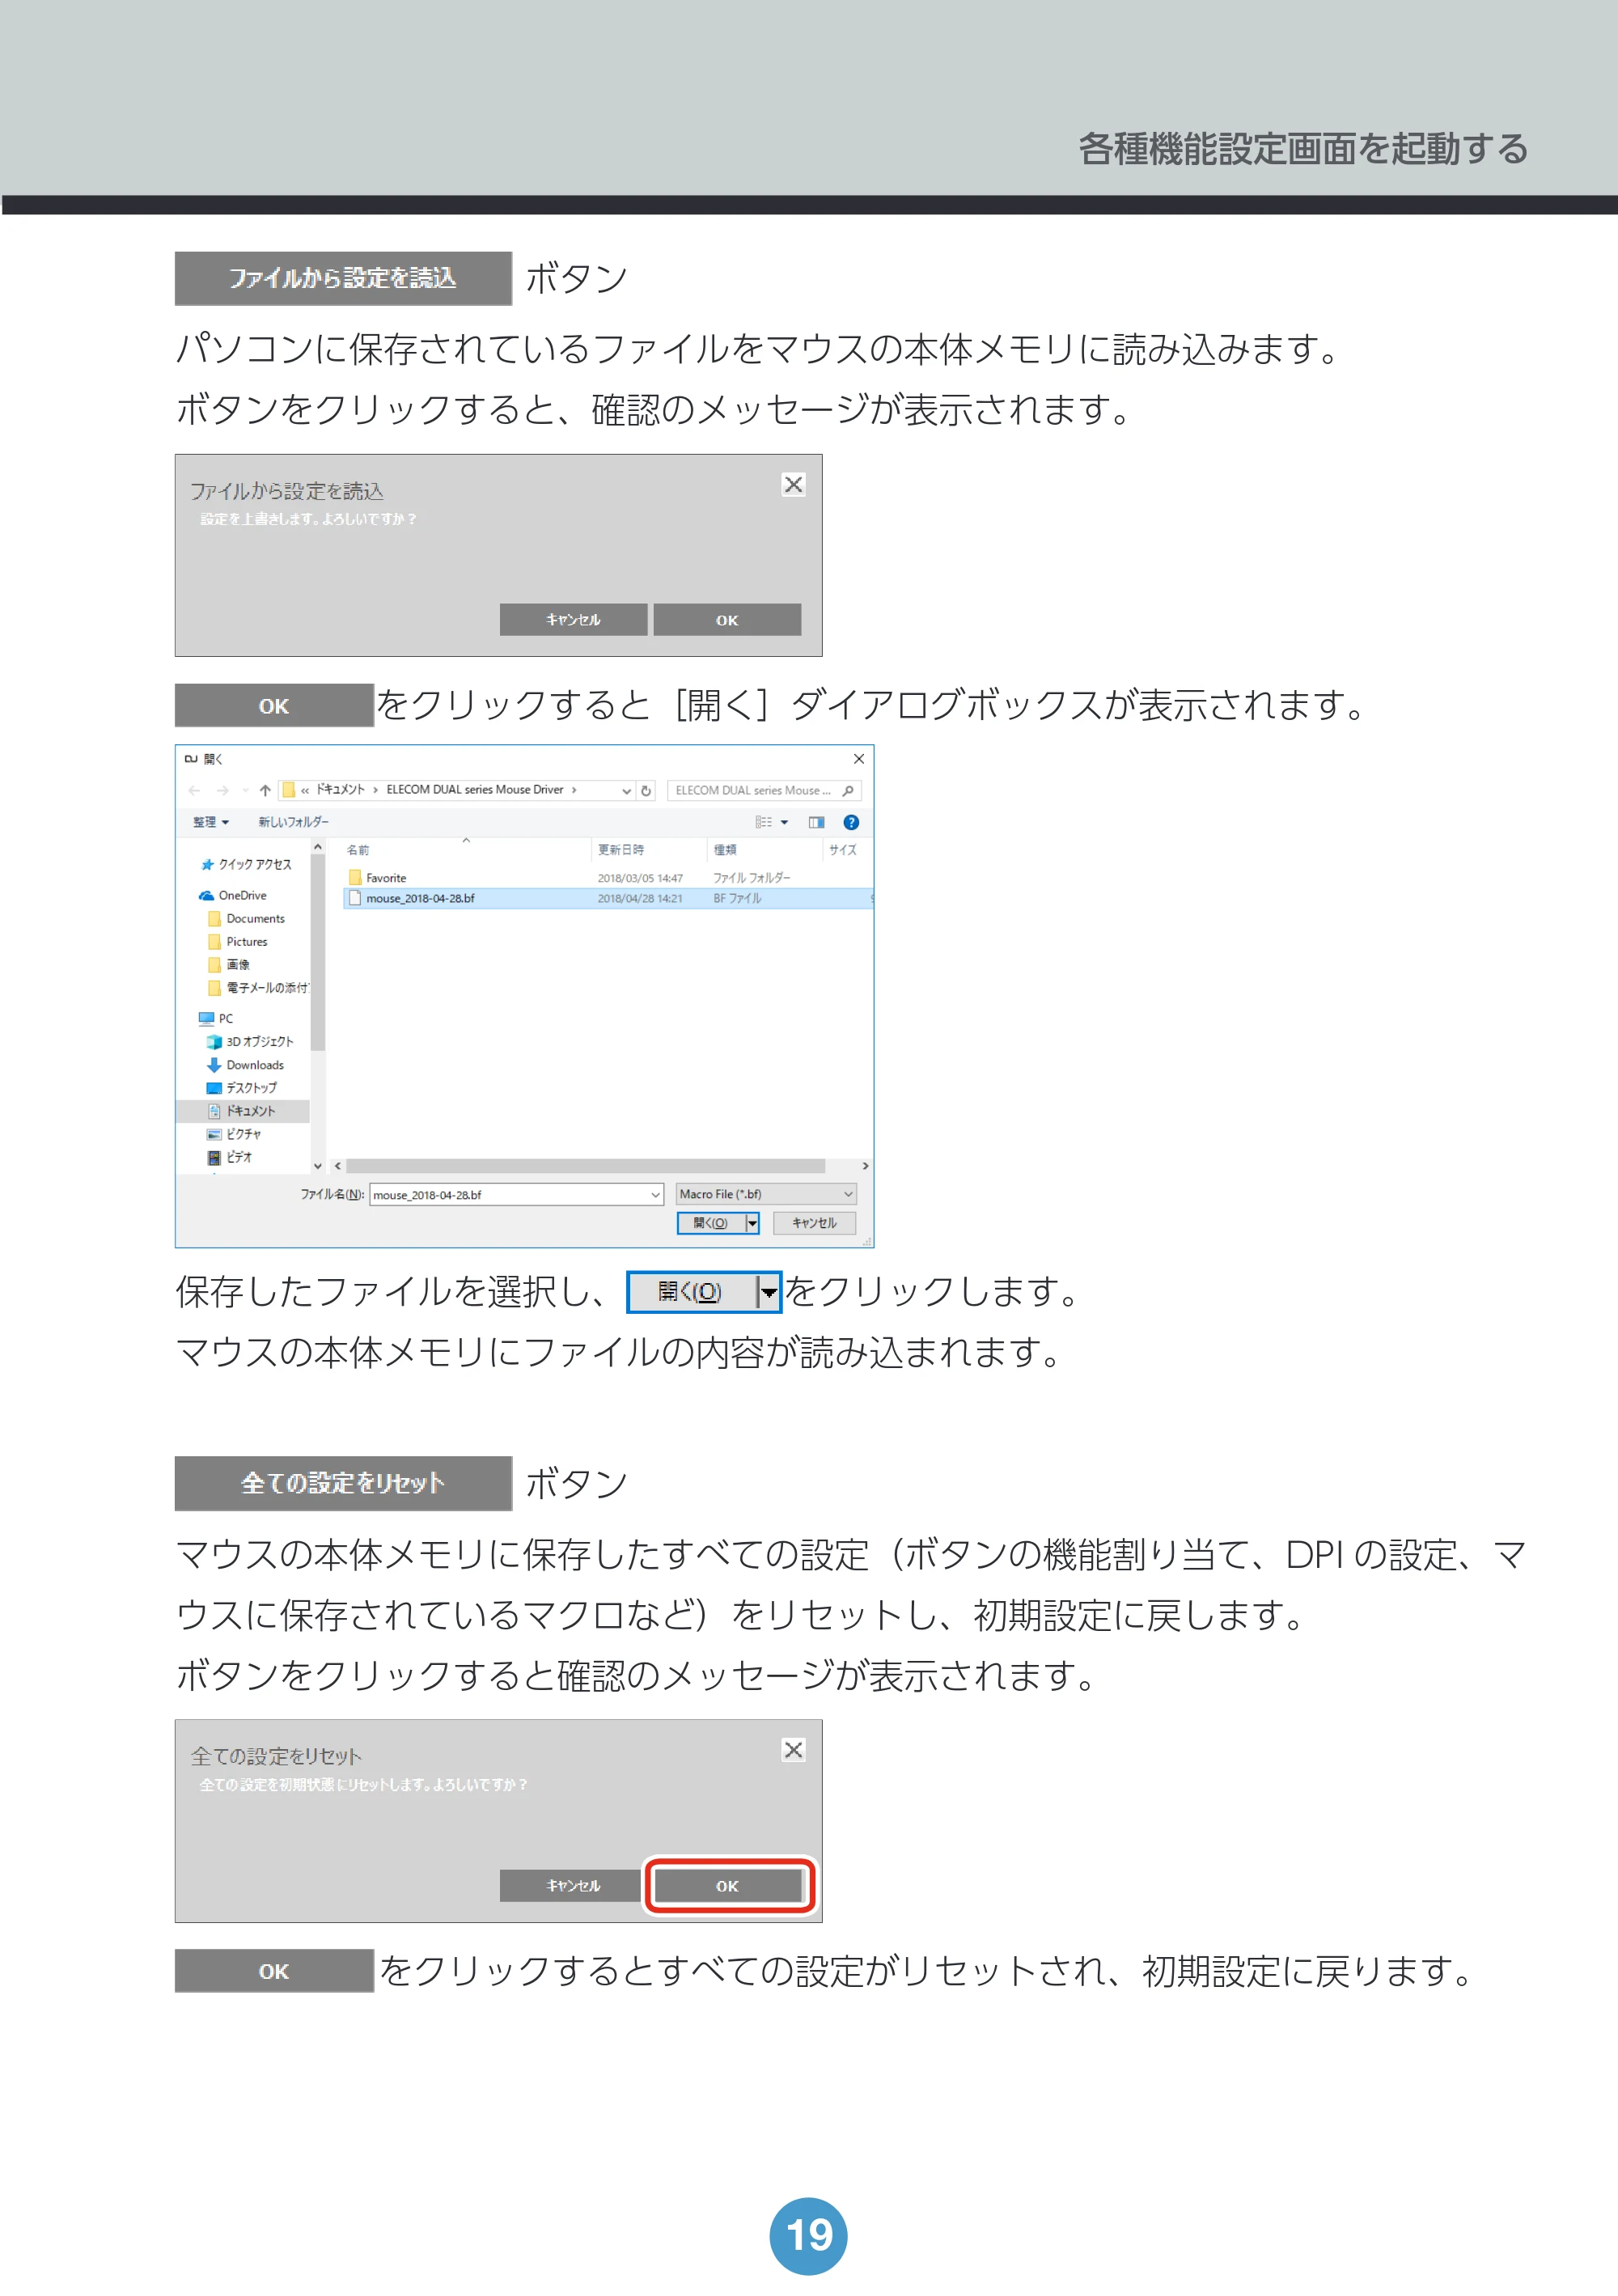Click キャンセル in the ファイルから設定を読込 dialog
This screenshot has width=1618, height=2296.
(573, 620)
